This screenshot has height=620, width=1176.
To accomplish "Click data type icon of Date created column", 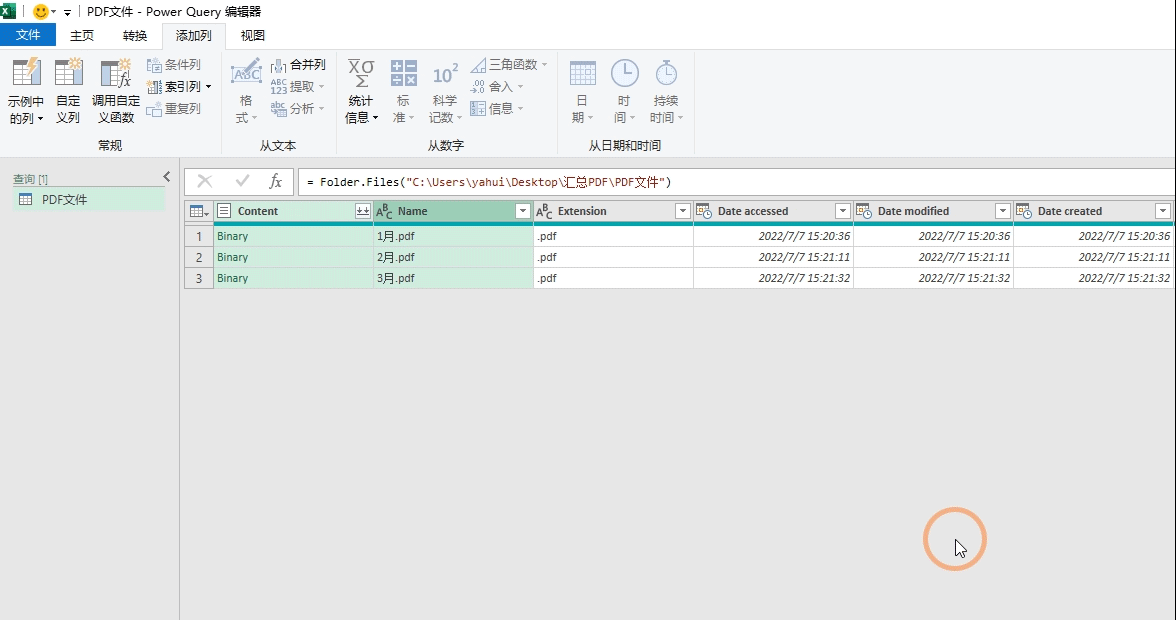I will coord(1024,211).
